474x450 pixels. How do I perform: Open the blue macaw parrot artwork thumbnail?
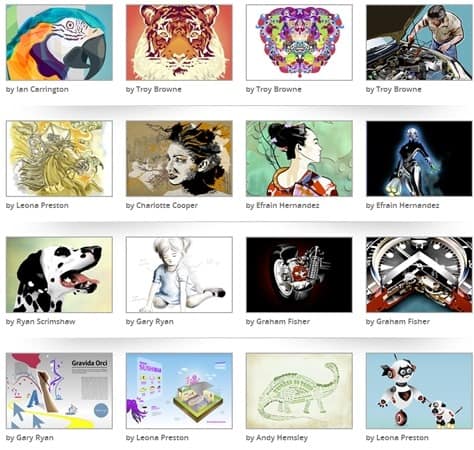coord(59,42)
